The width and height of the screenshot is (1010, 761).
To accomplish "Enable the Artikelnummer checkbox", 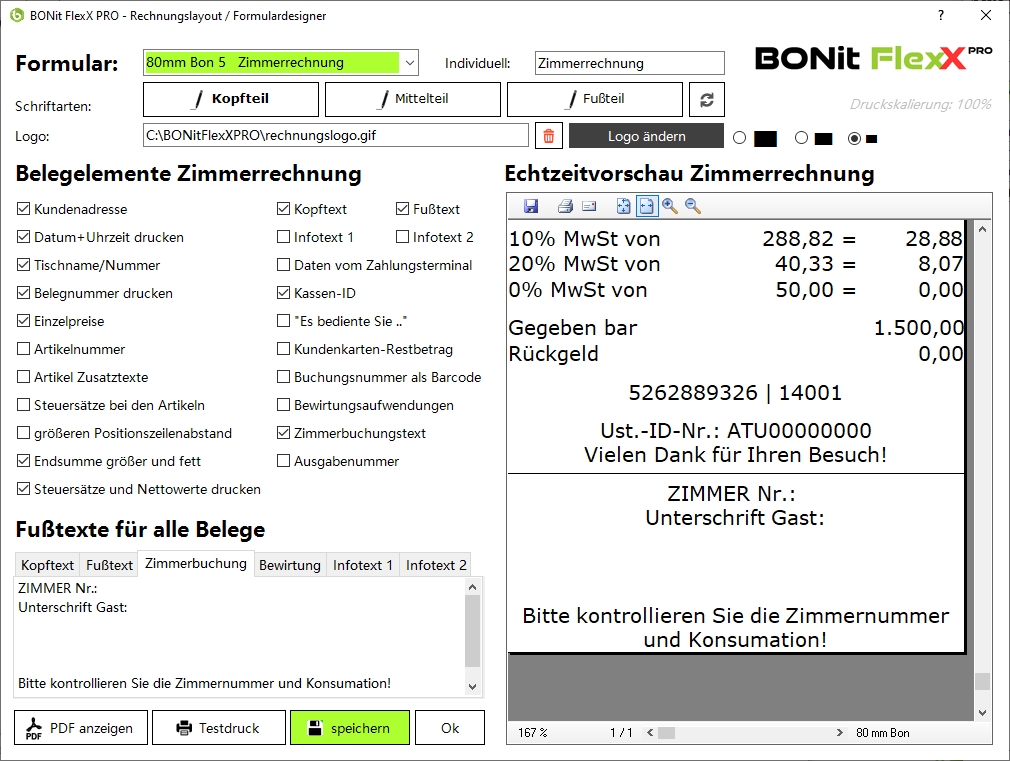I will [x=23, y=349].
